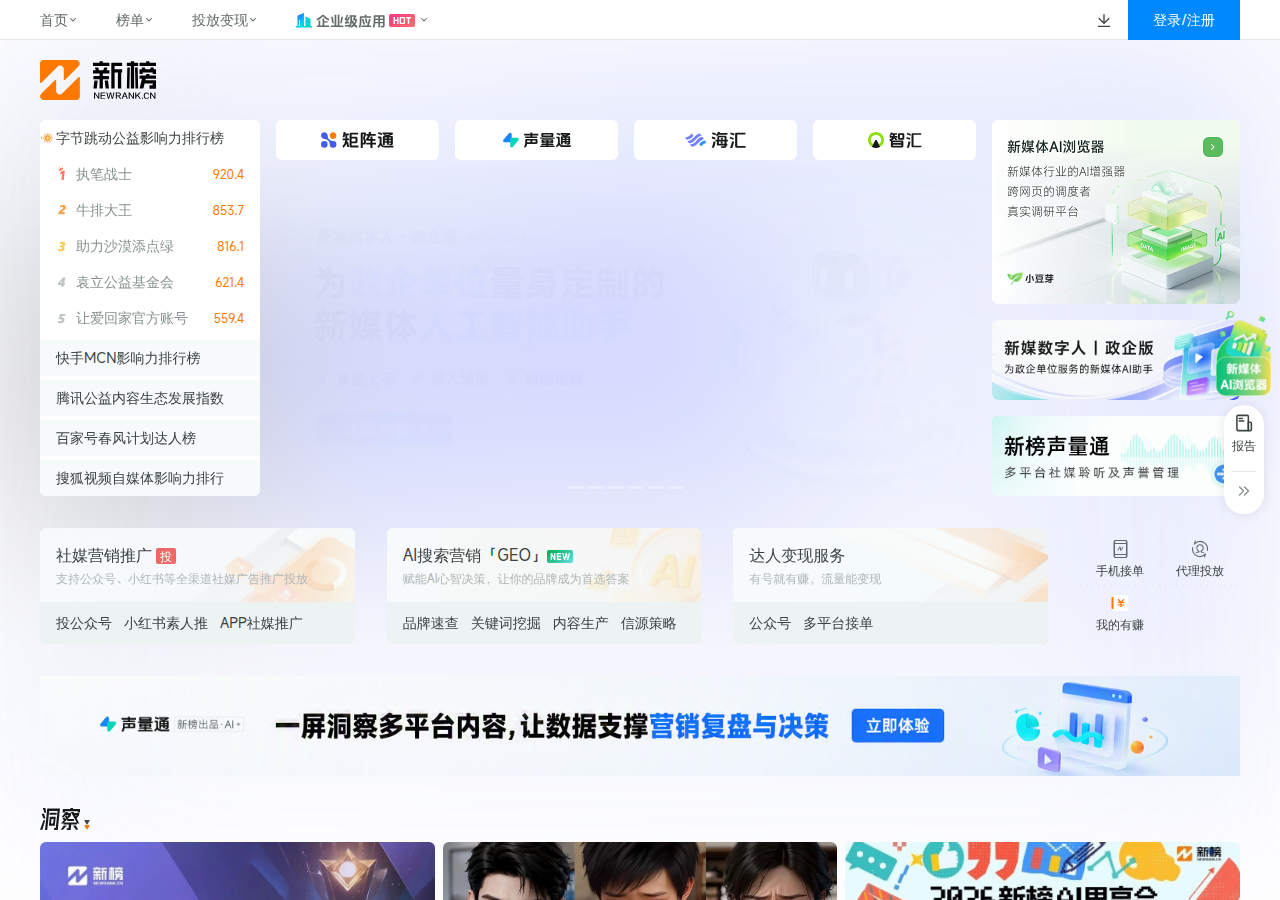This screenshot has width=1280, height=900.
Task: Click the Newrank logo
Action: 98,80
